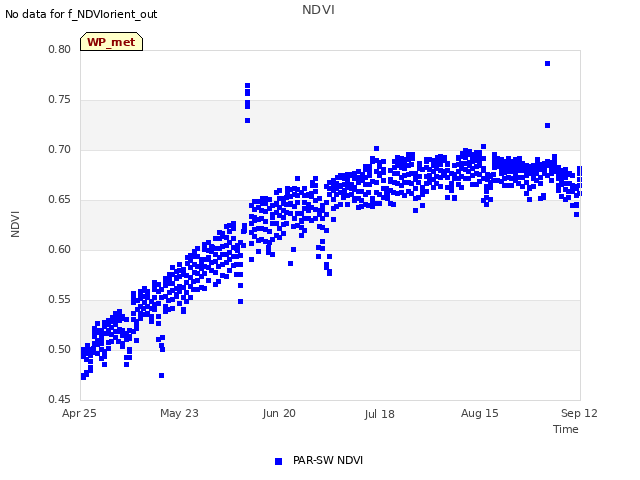Select the PAR-SW NDVI legend label
This screenshot has height=480, width=640.
point(328,460)
